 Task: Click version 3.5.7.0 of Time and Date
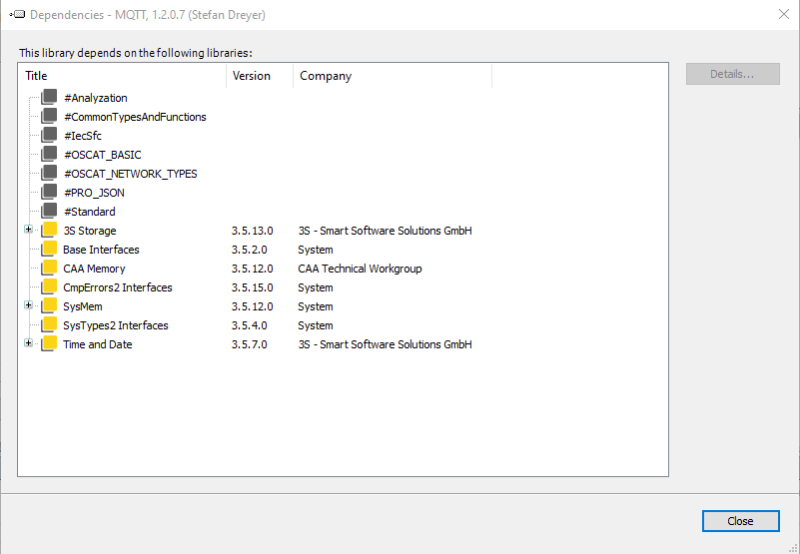pyautogui.click(x=249, y=344)
